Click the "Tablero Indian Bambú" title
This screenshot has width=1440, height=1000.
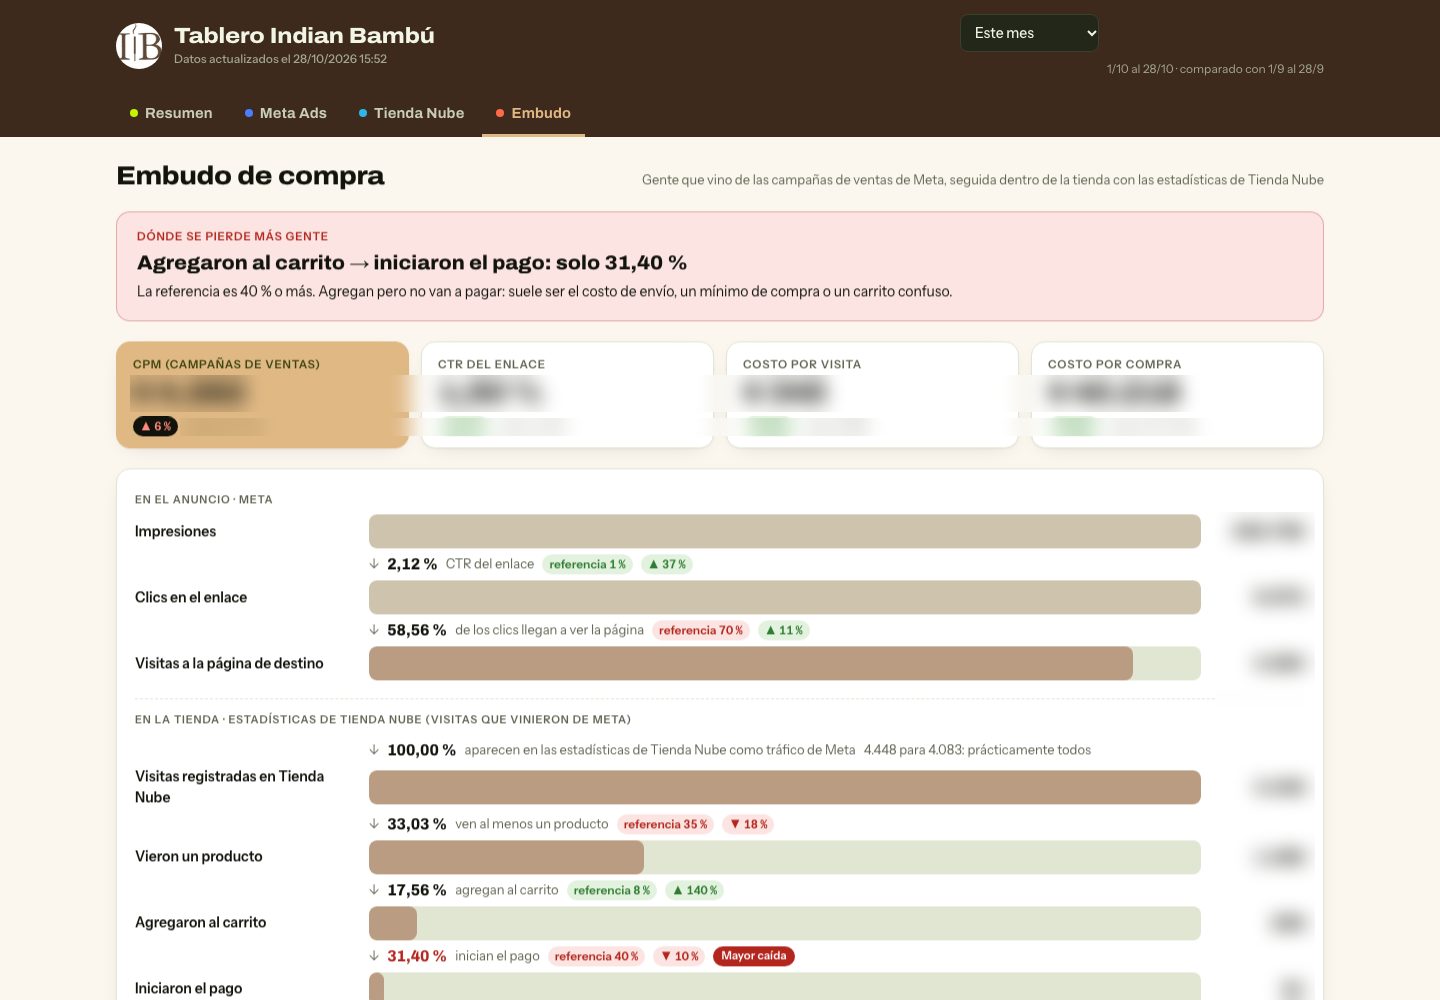(x=304, y=35)
